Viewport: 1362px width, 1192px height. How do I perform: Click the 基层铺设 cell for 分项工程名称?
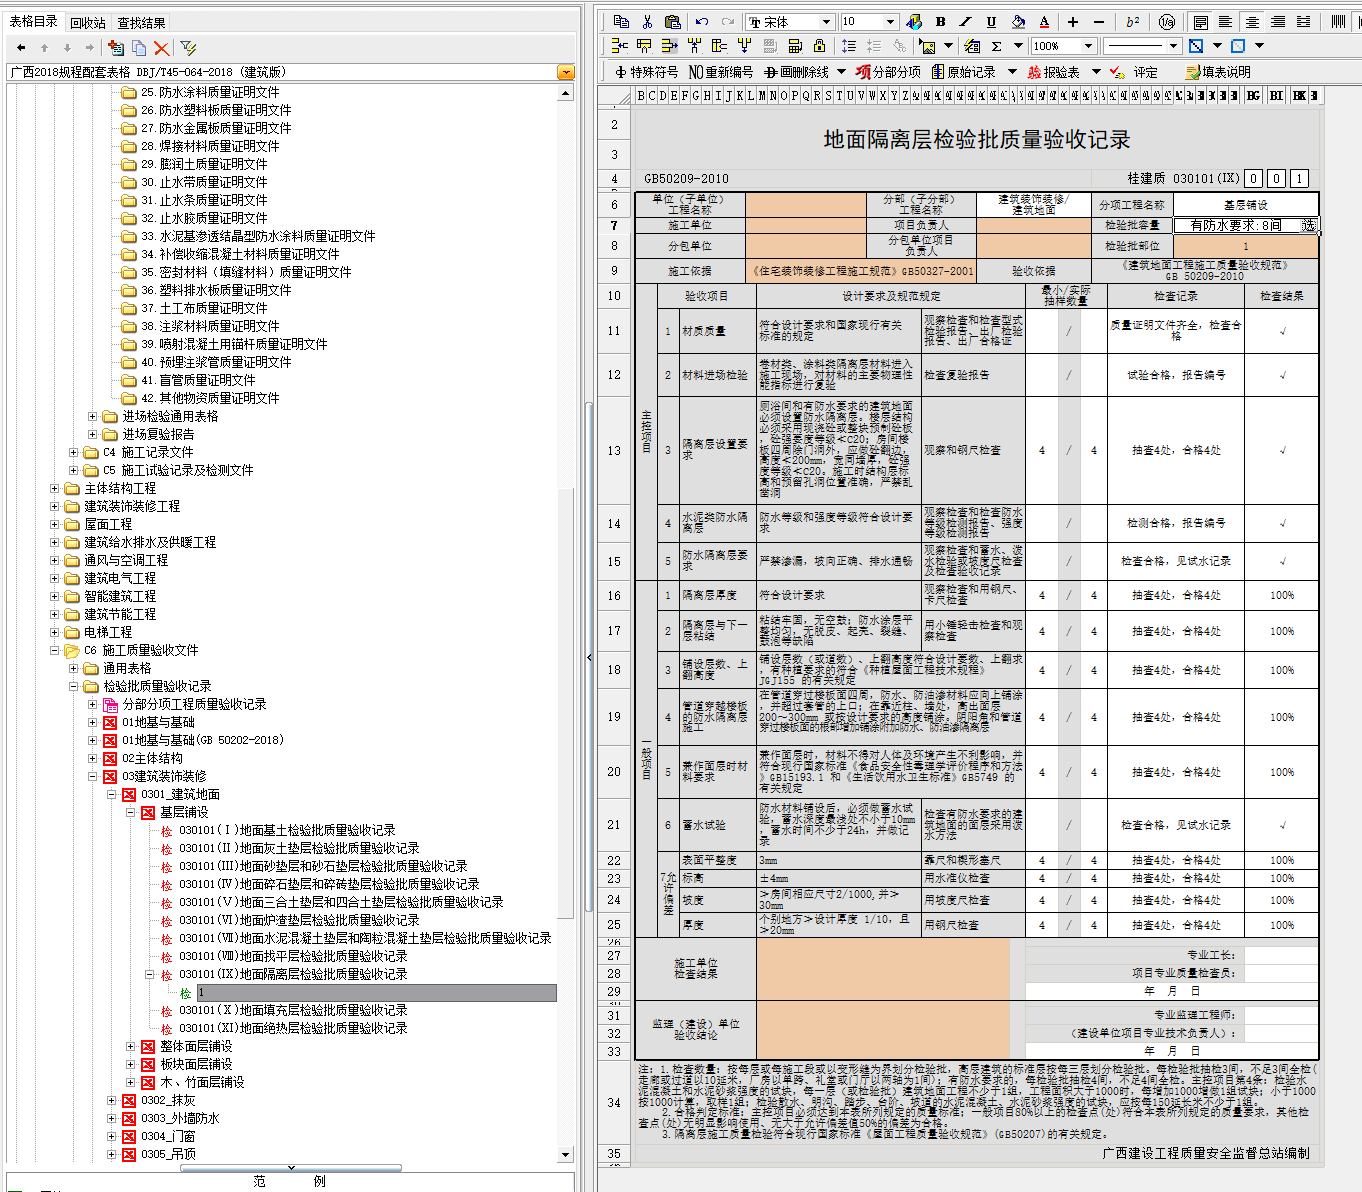[x=1246, y=204]
